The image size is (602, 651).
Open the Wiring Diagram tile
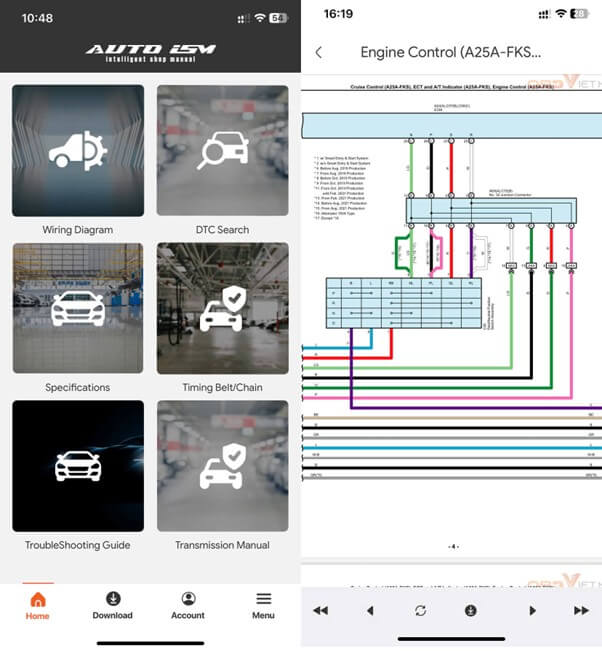[78, 151]
